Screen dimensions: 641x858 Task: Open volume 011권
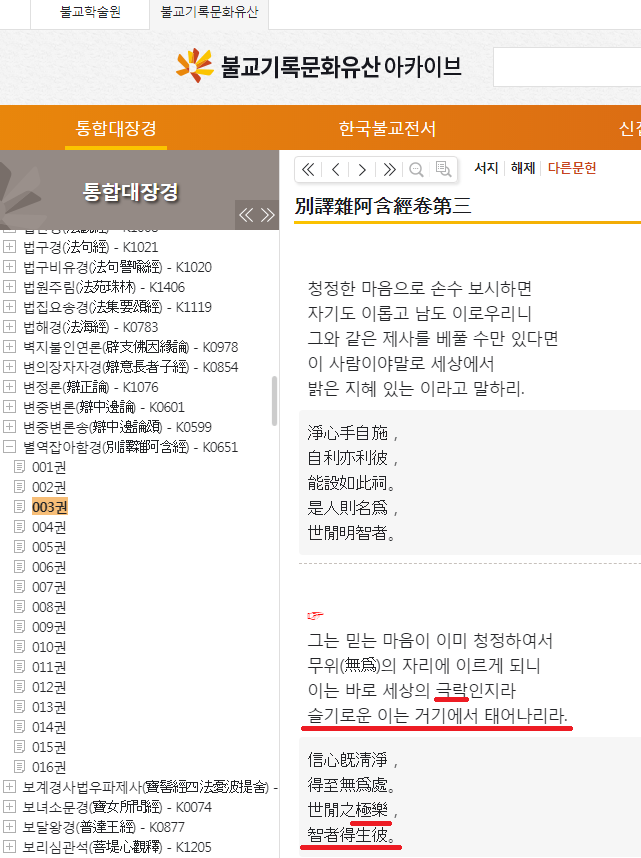coord(49,667)
